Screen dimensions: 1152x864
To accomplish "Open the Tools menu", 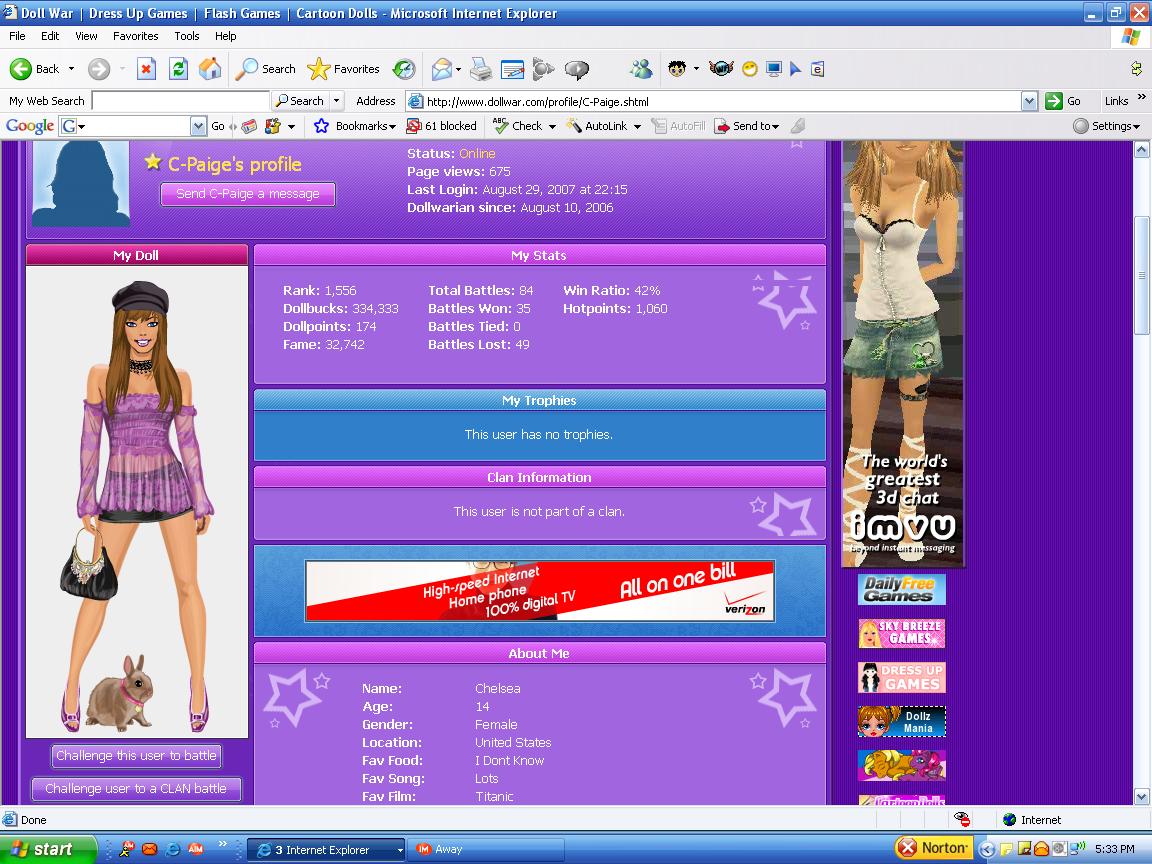I will 187,36.
